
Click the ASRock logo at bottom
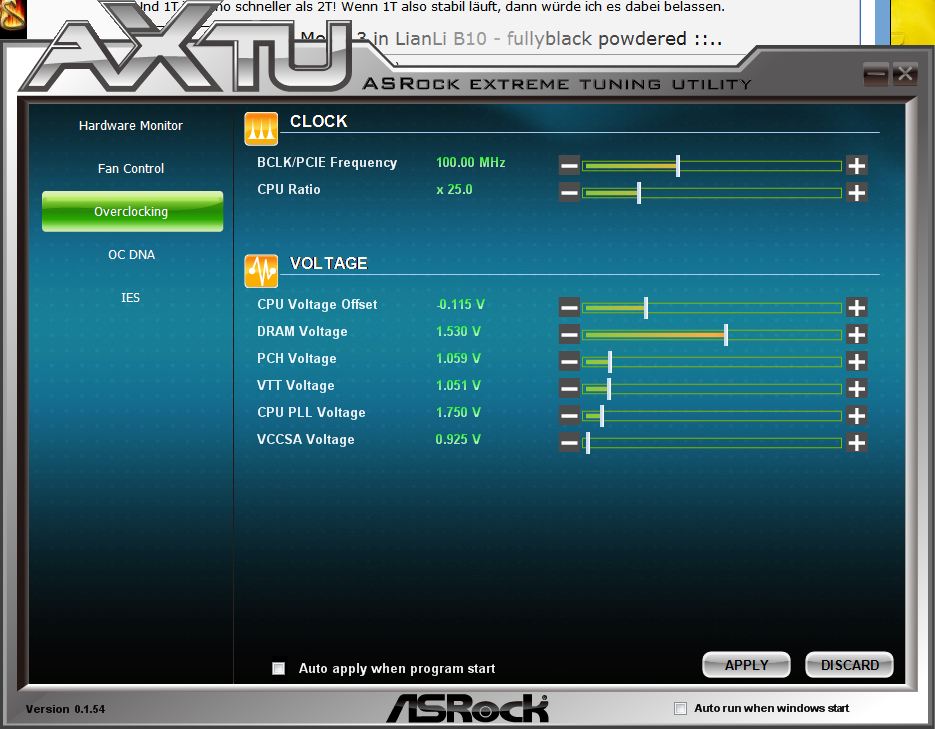[x=468, y=708]
